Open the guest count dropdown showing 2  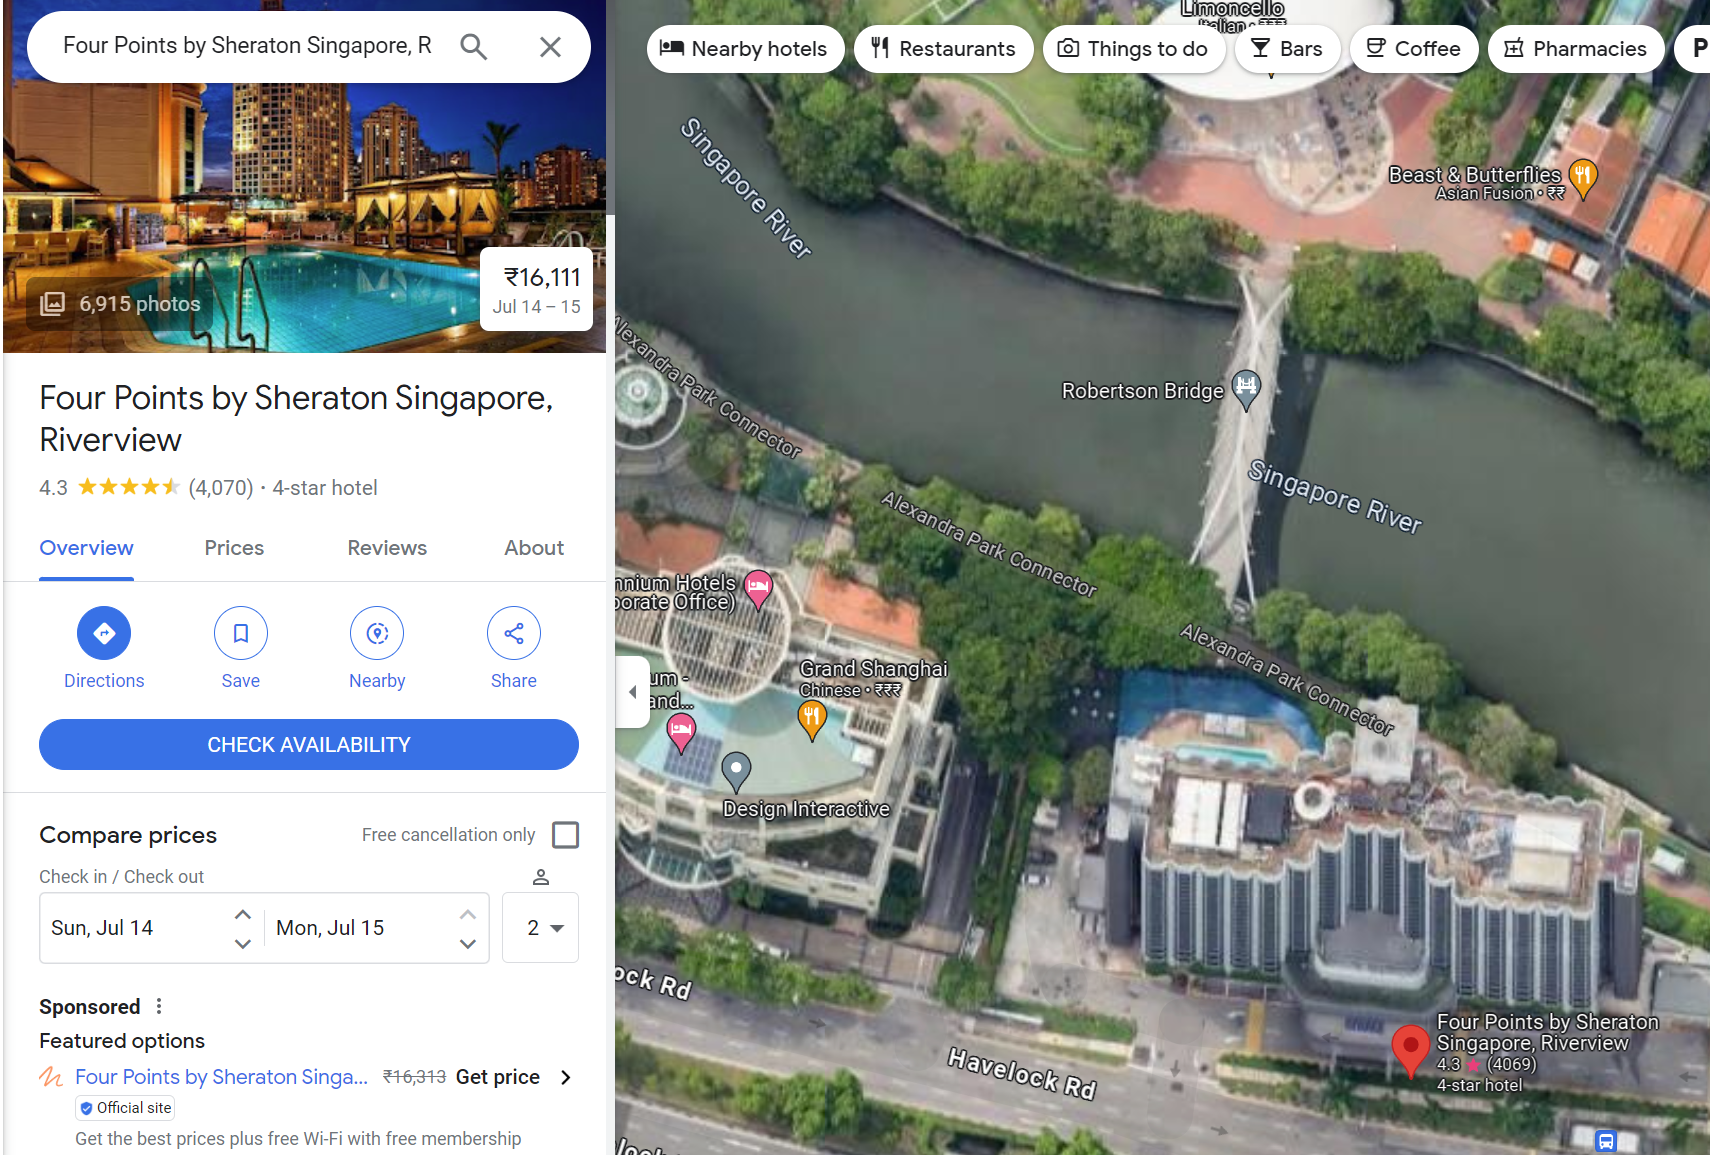point(540,927)
